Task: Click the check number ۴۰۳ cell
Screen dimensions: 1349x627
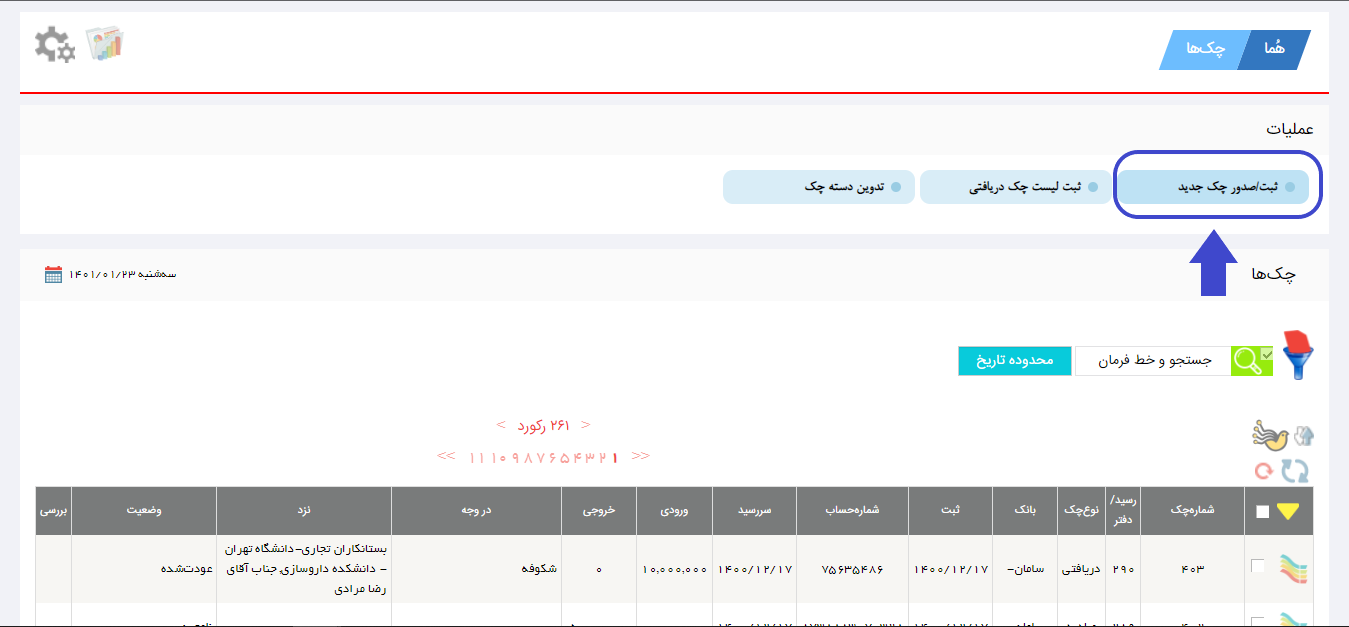Action: [1193, 569]
